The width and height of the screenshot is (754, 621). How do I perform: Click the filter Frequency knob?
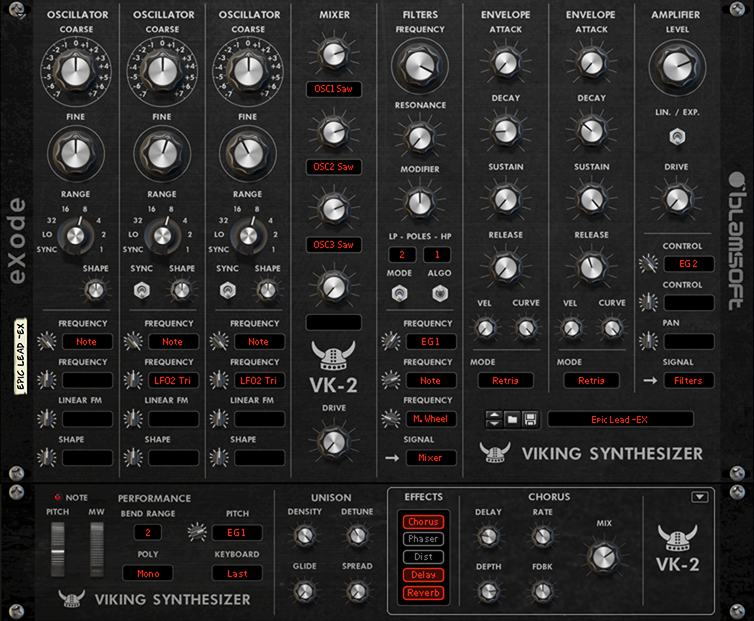tap(420, 66)
